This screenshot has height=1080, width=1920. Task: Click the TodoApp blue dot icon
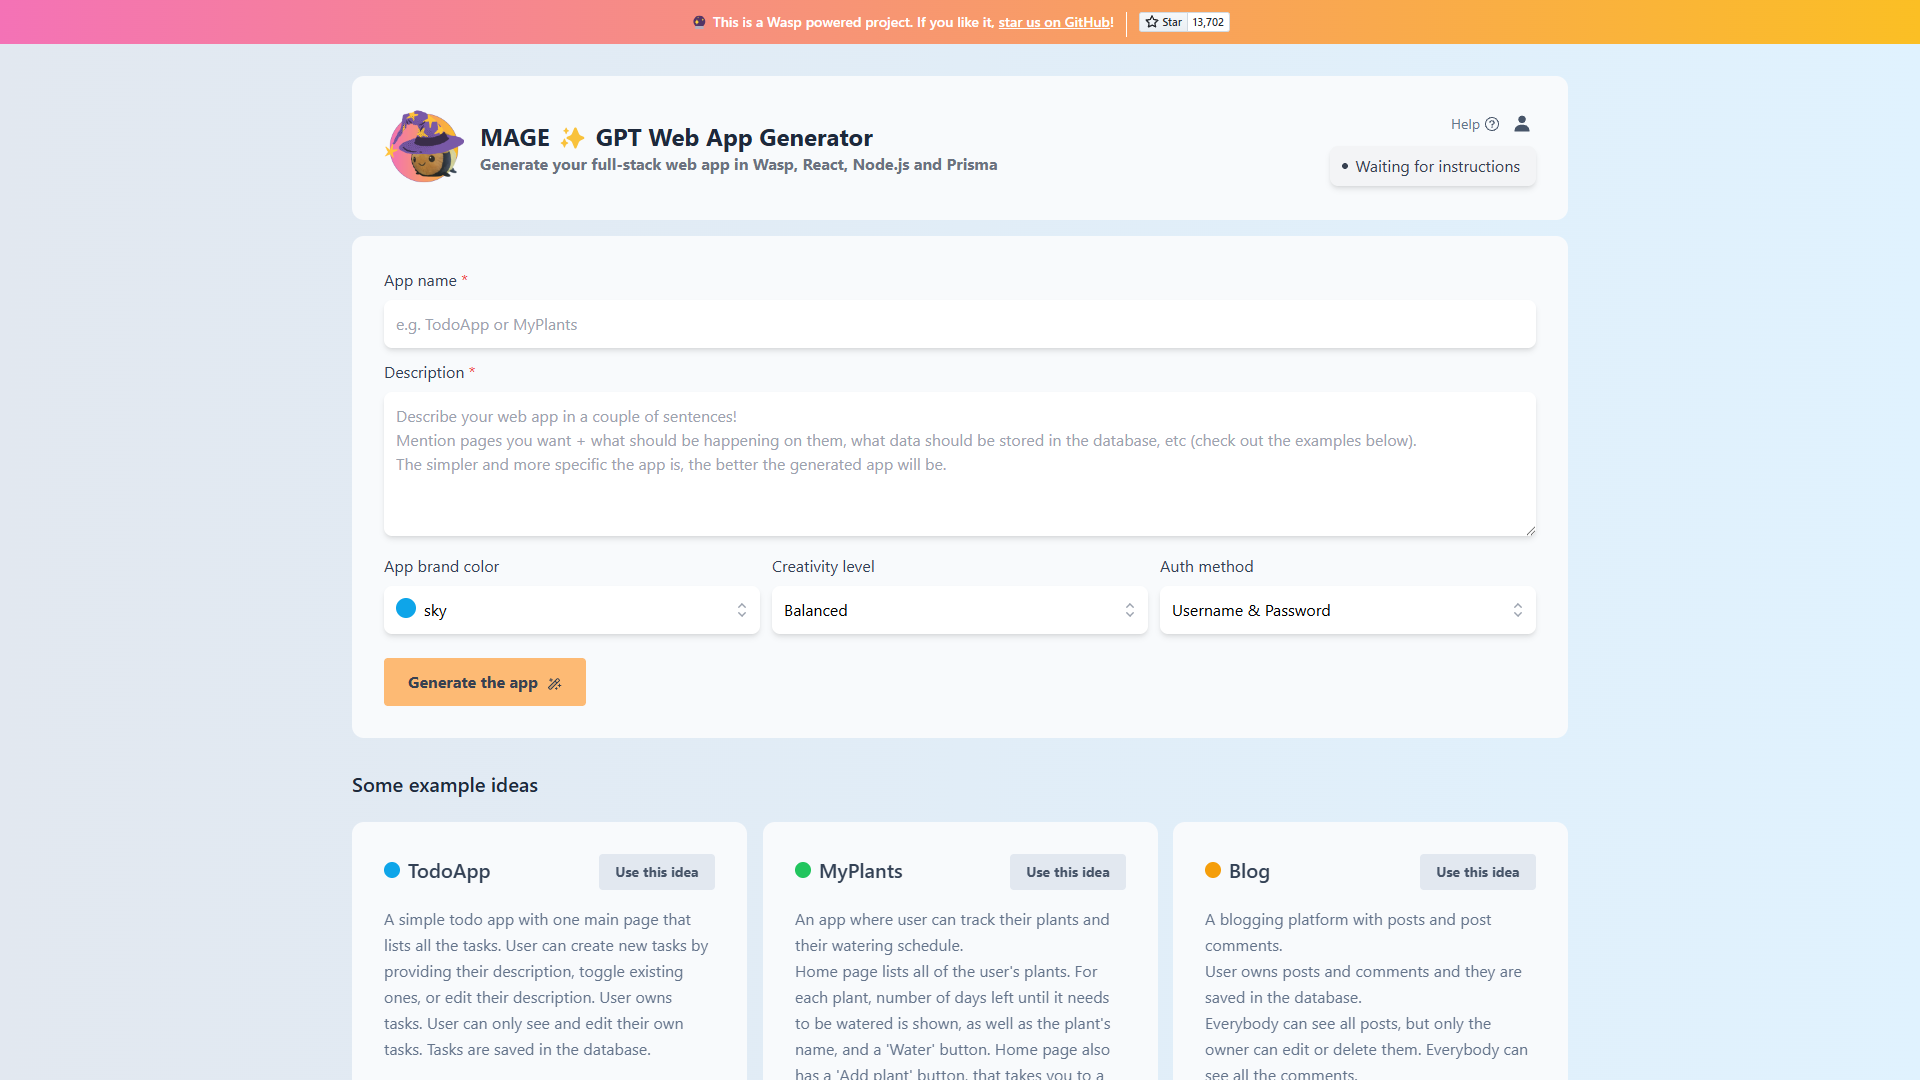pos(392,870)
